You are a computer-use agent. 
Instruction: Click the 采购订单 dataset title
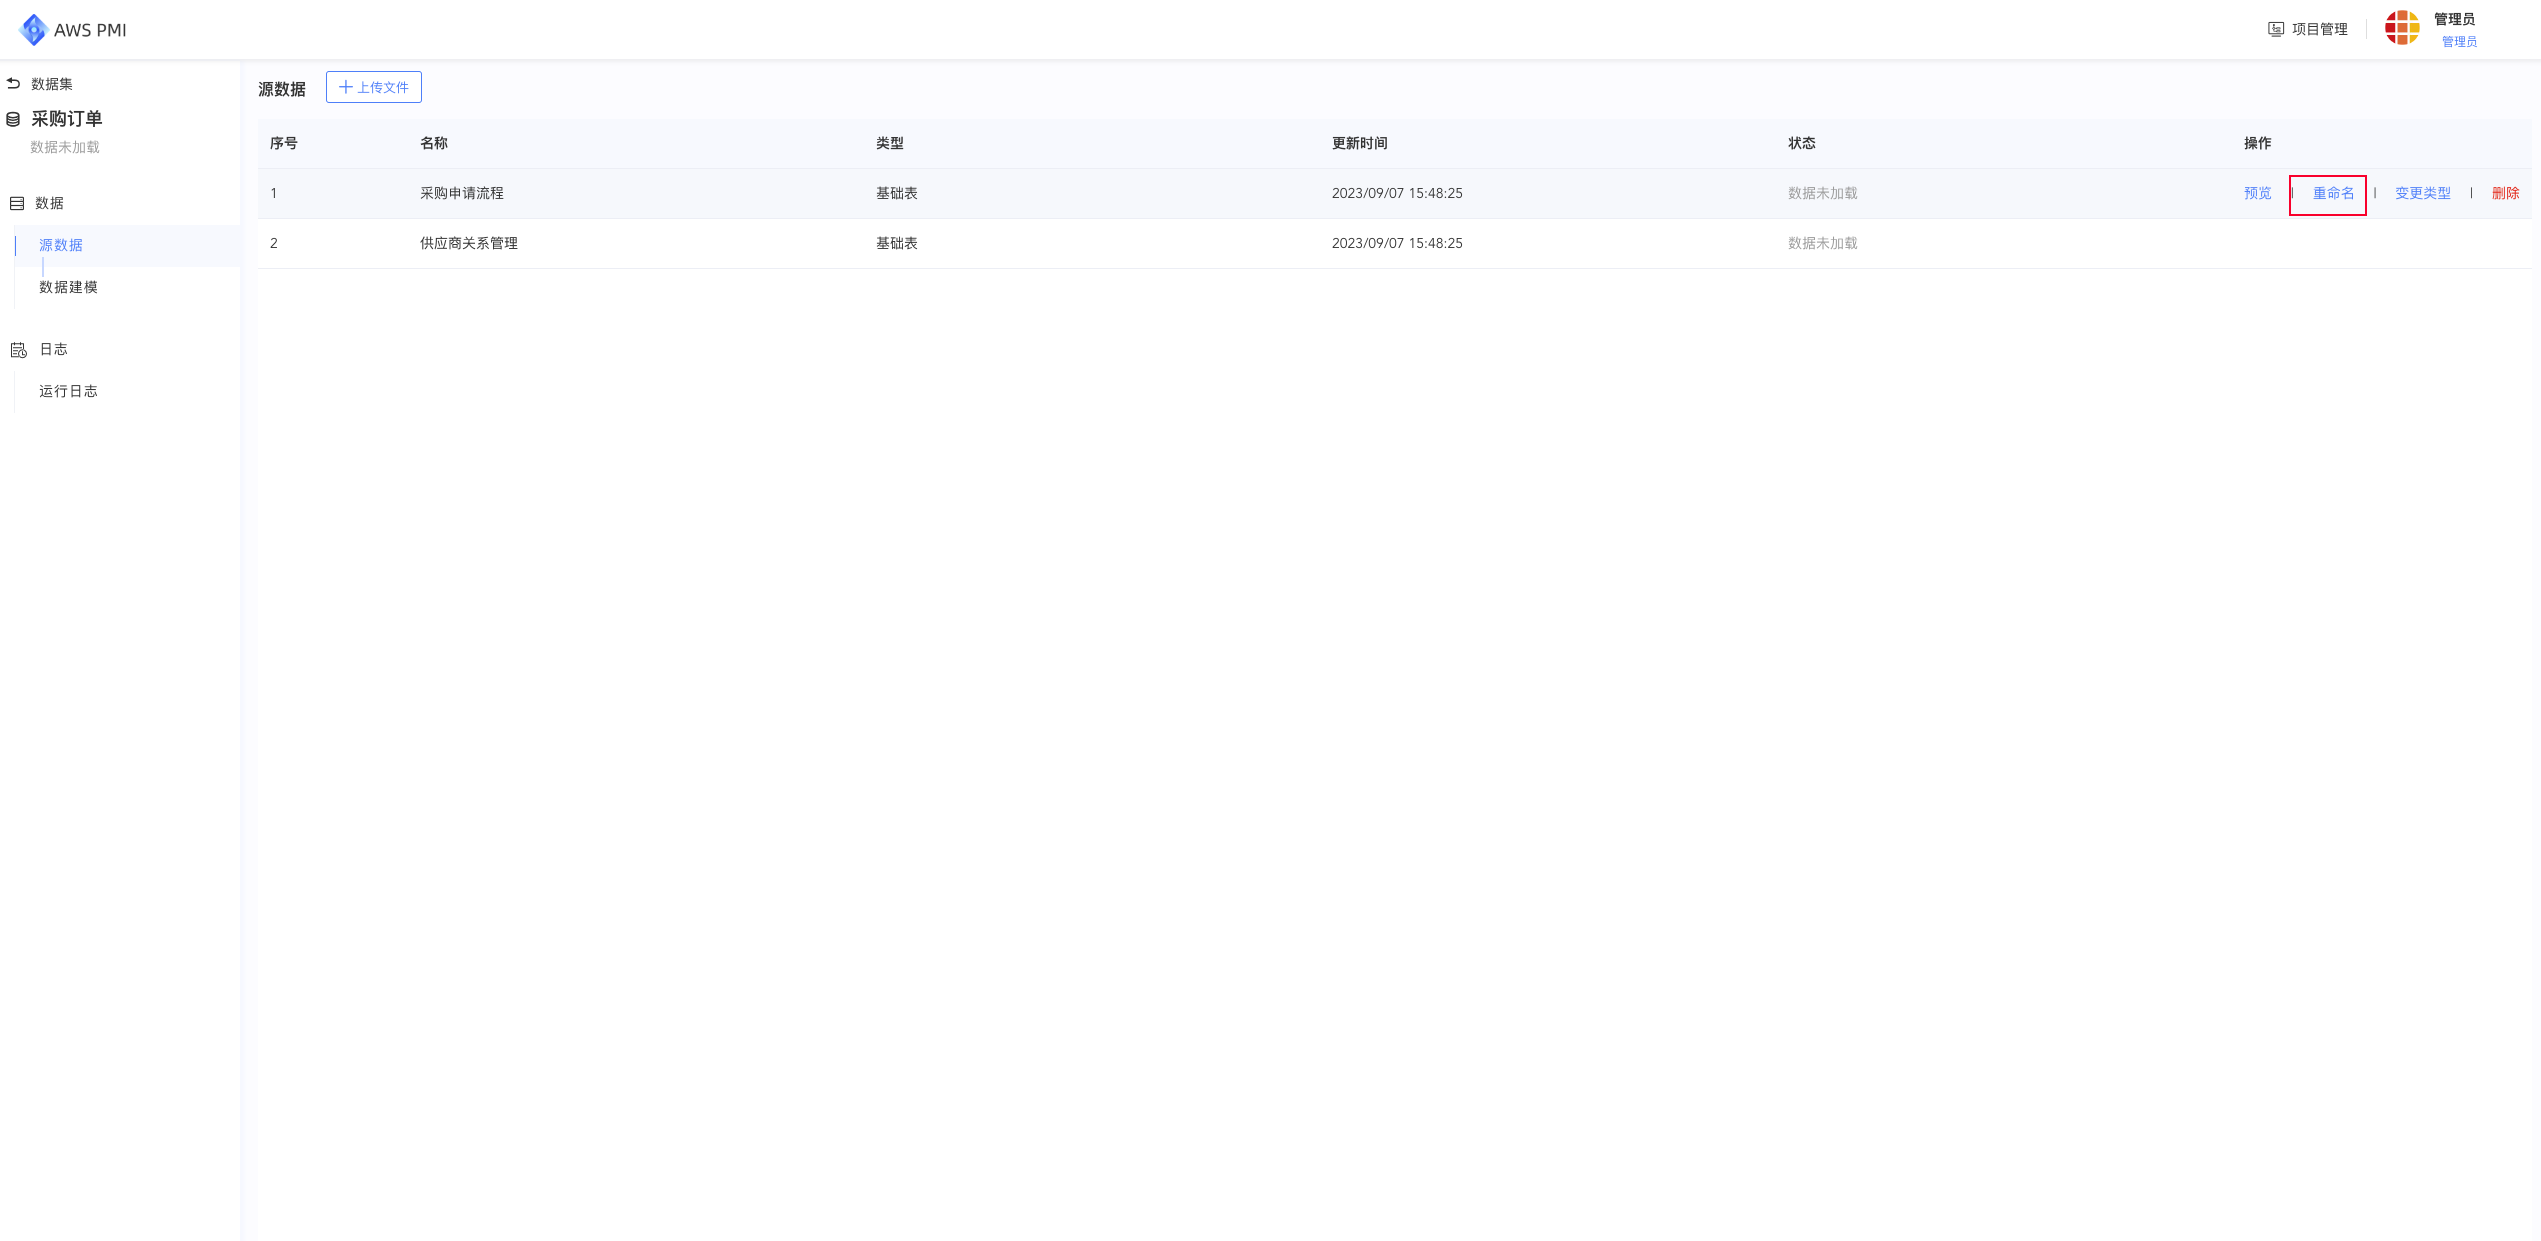click(67, 119)
